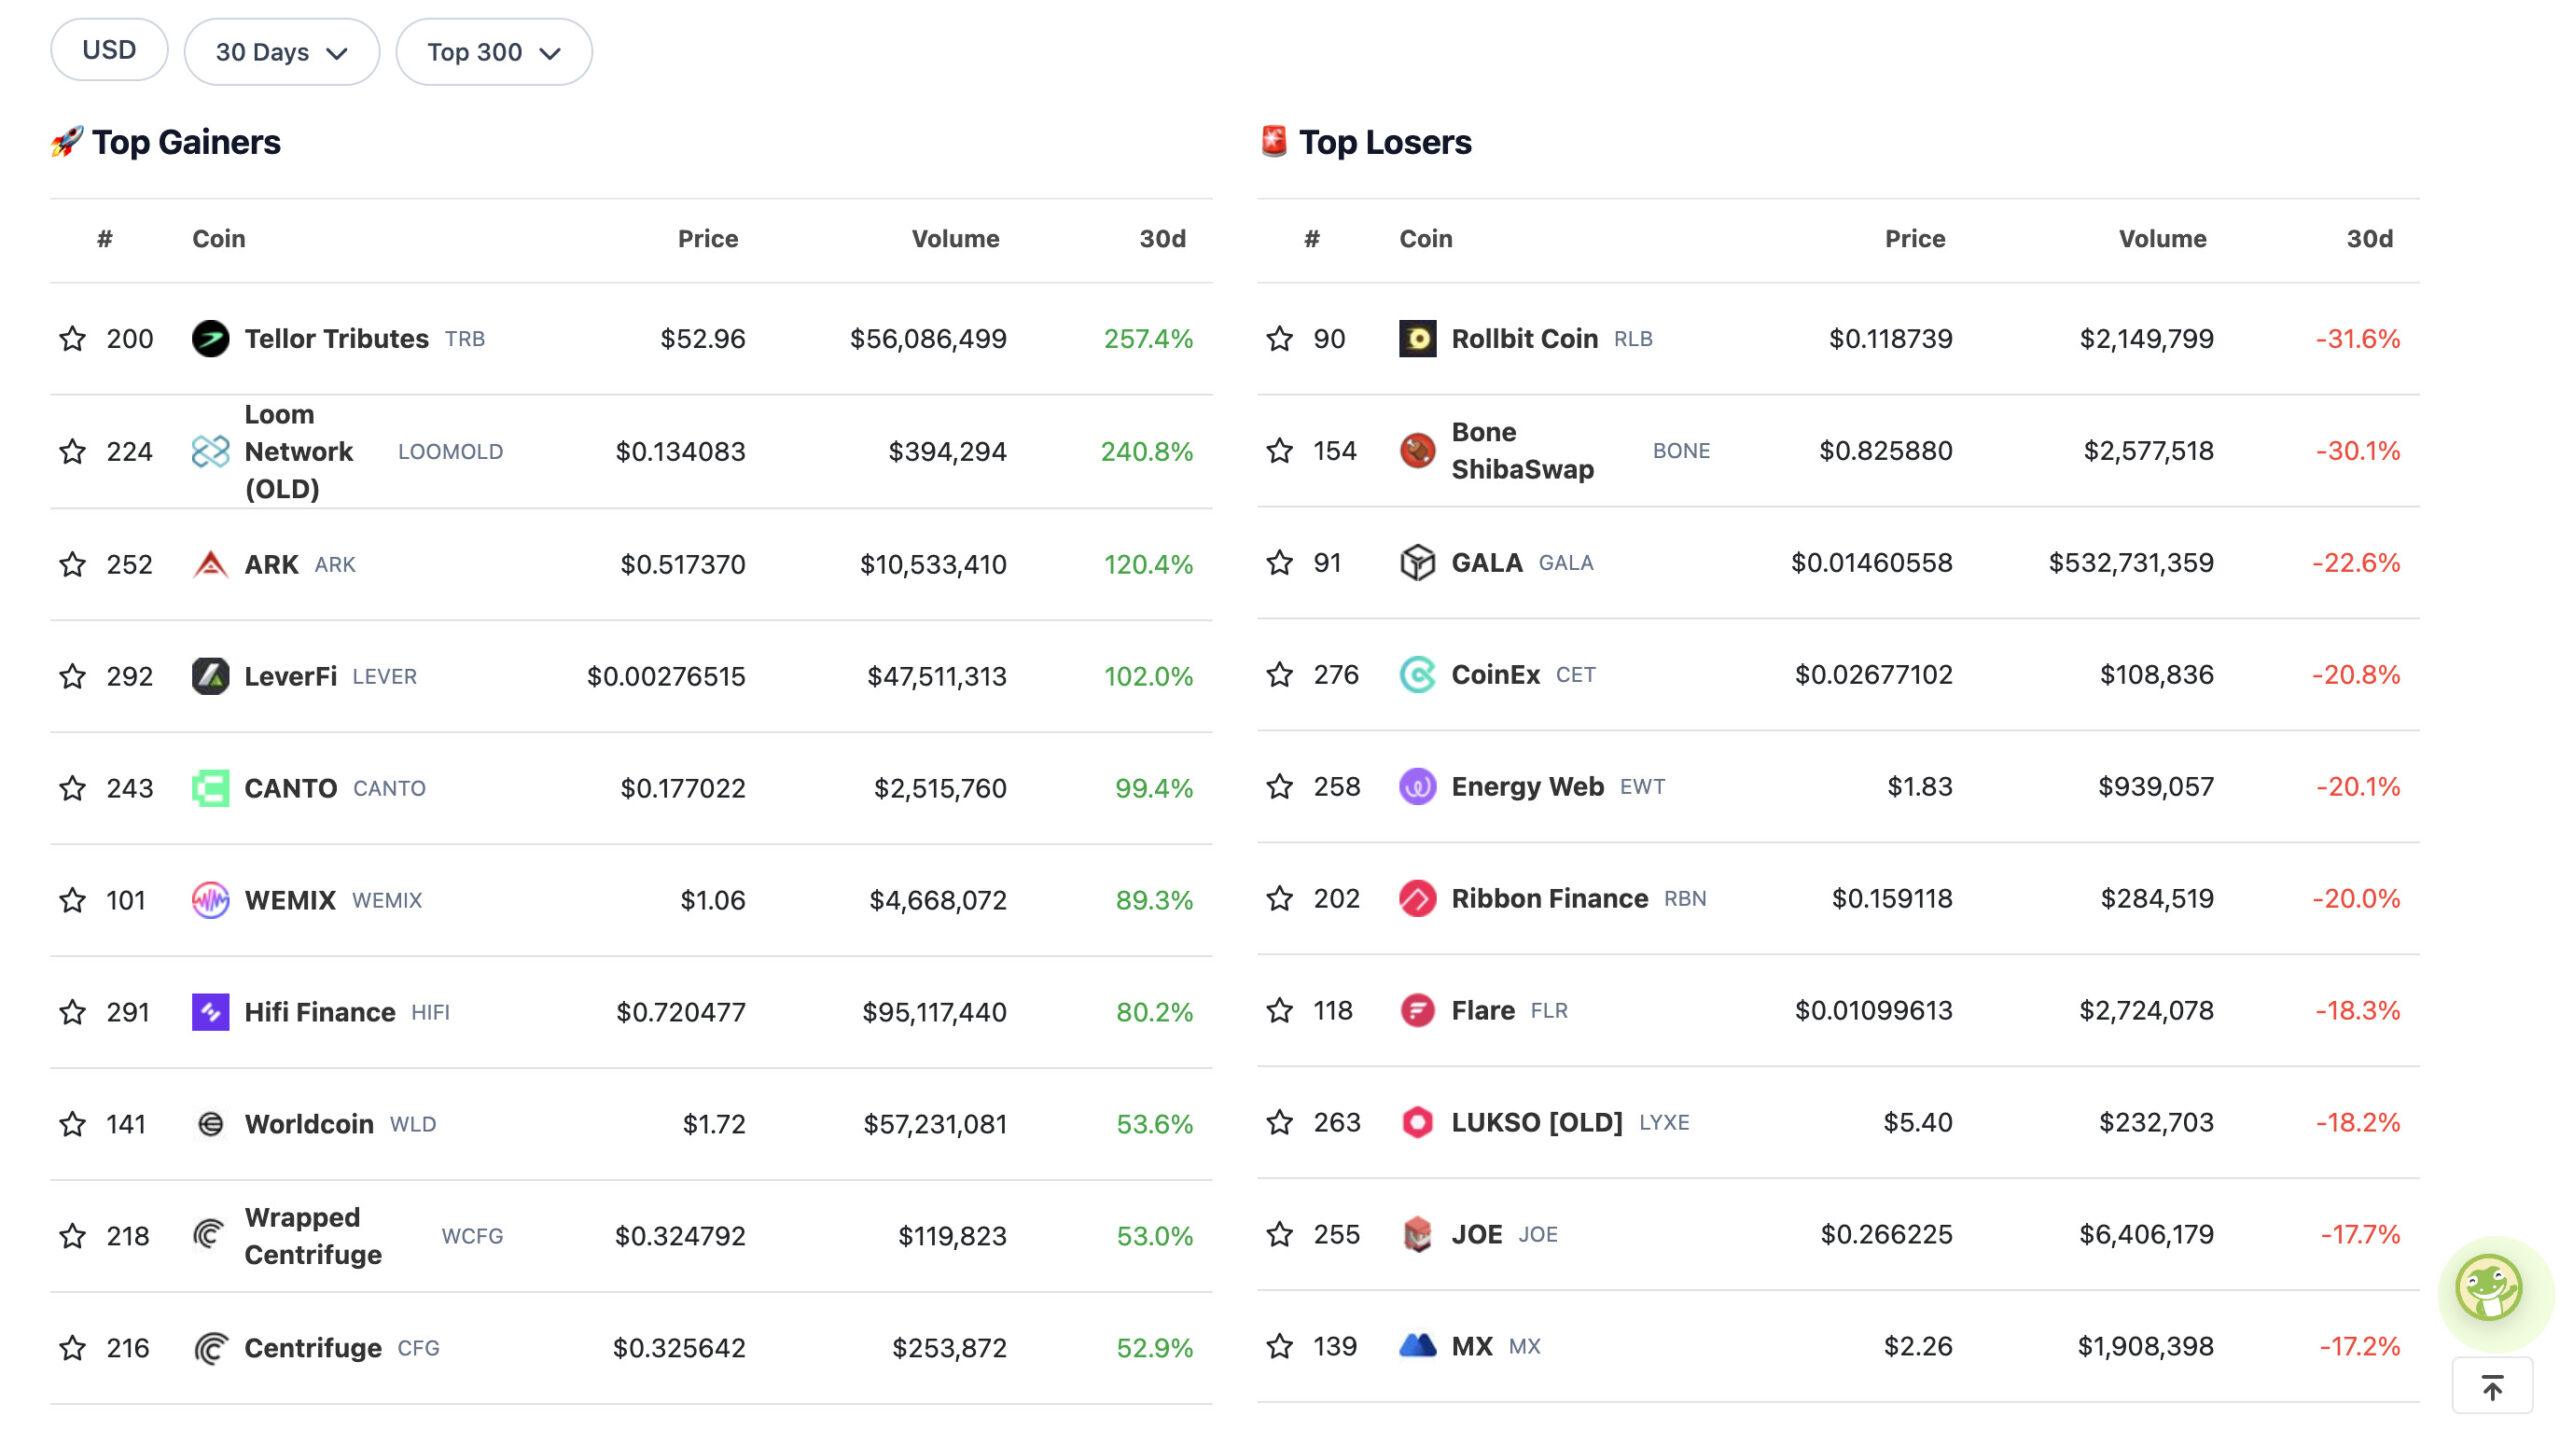Viewport: 2560px width, 1431px height.
Task: Open the Top 300 filter dropdown
Action: pos(494,52)
